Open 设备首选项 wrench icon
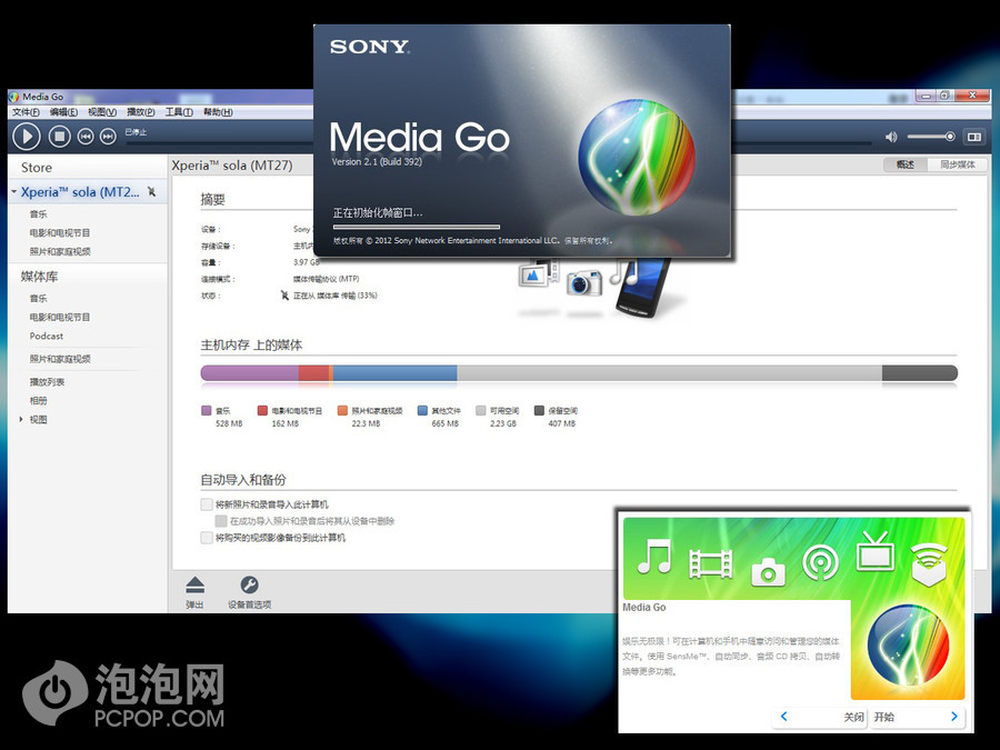The image size is (1000, 750). [249, 585]
